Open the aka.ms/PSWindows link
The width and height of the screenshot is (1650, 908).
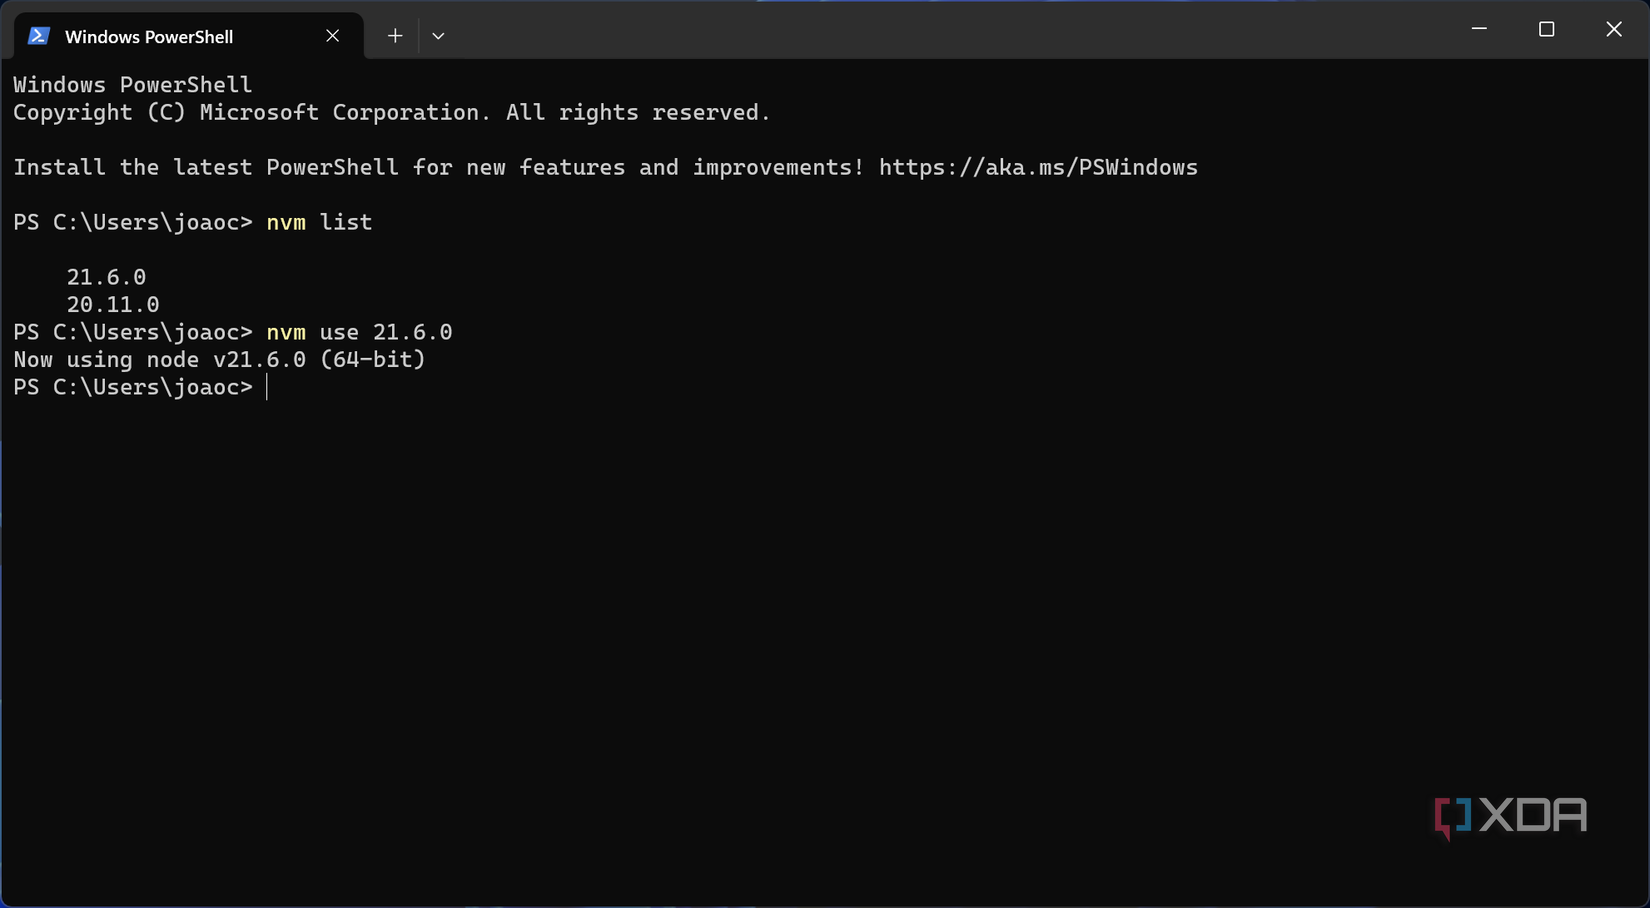(x=1037, y=168)
